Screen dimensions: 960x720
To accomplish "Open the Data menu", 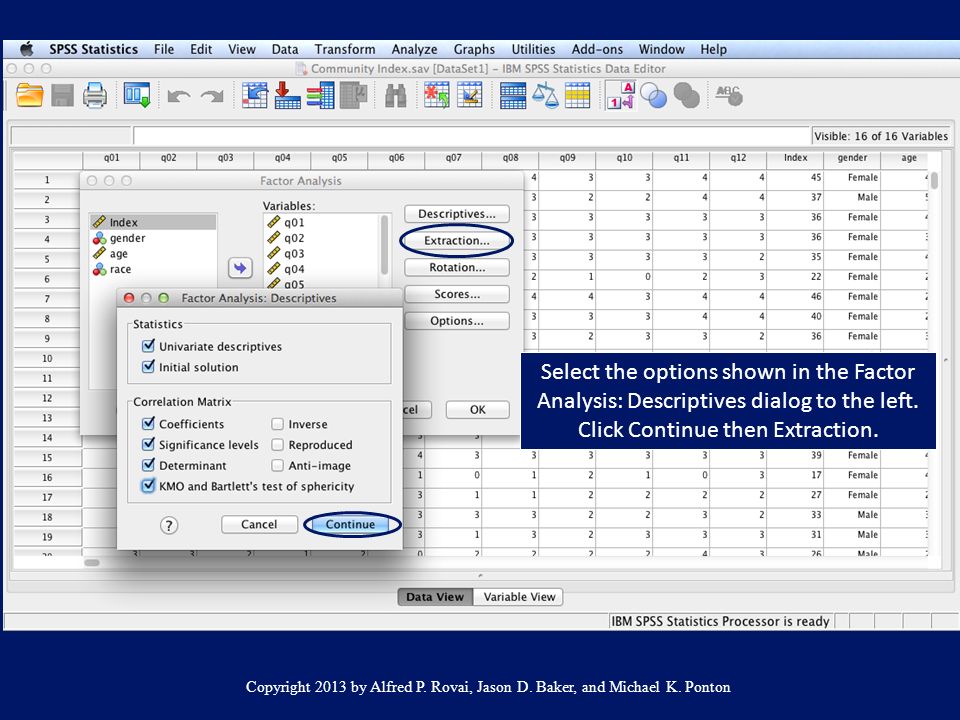I will point(285,49).
